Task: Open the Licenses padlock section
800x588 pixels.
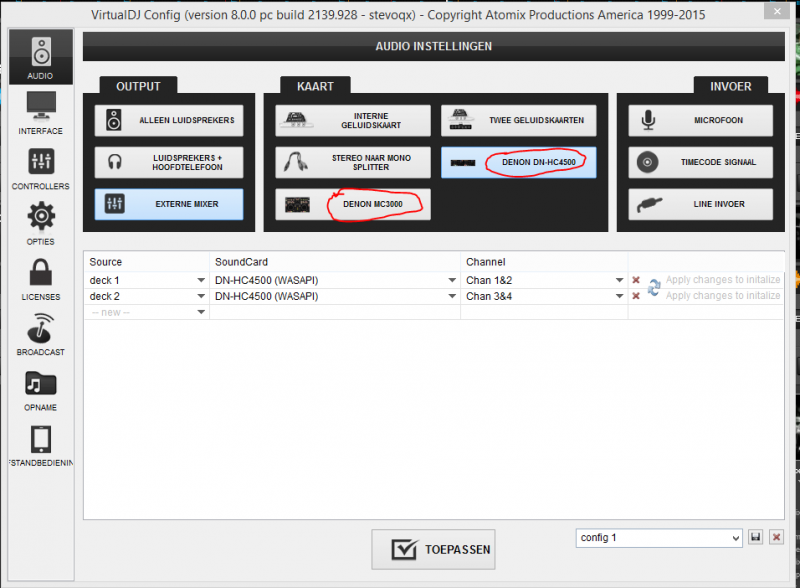Action: point(41,279)
